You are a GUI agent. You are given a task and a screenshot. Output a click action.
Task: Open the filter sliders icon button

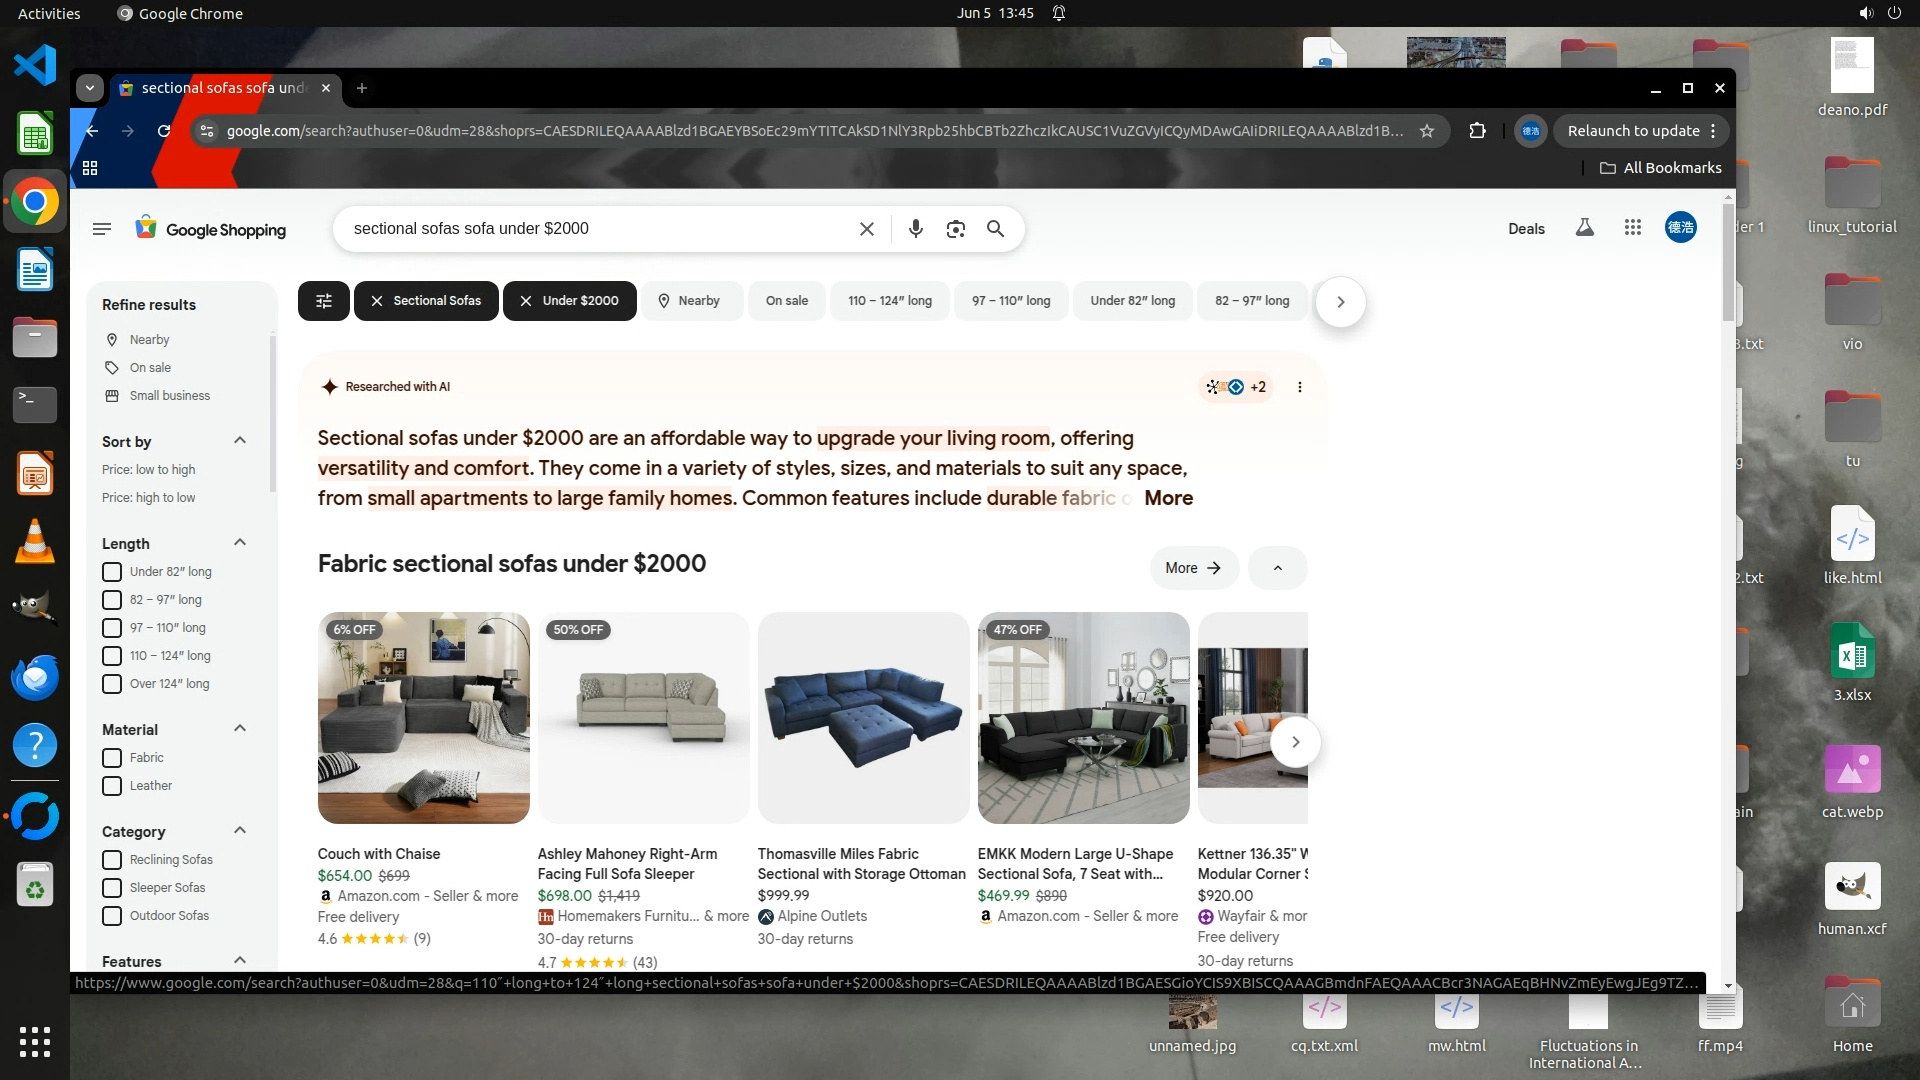(x=324, y=301)
